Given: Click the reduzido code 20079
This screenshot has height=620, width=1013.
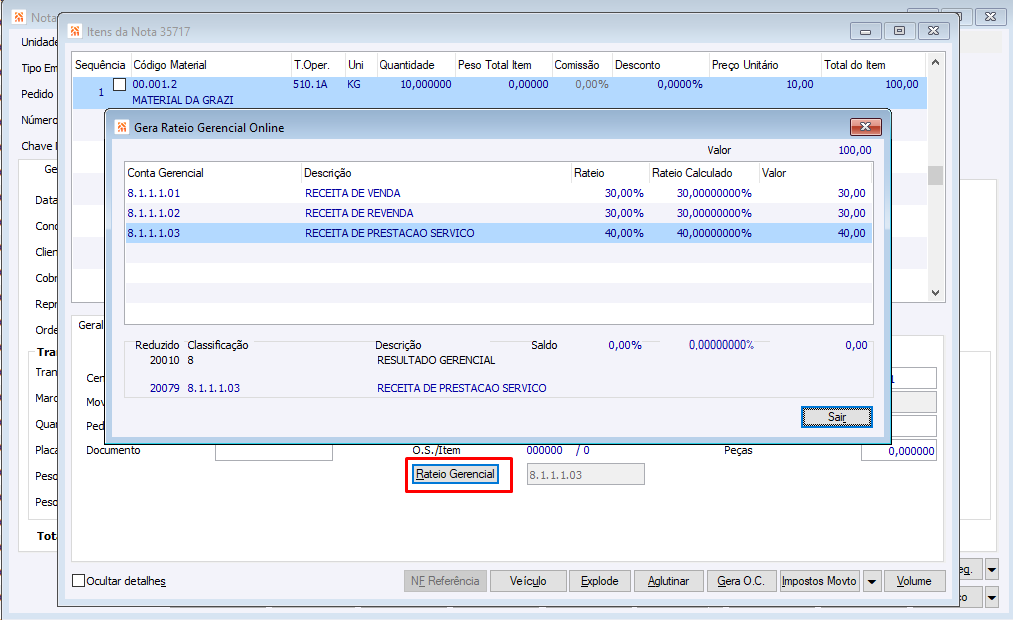Looking at the screenshot, I should click(165, 388).
